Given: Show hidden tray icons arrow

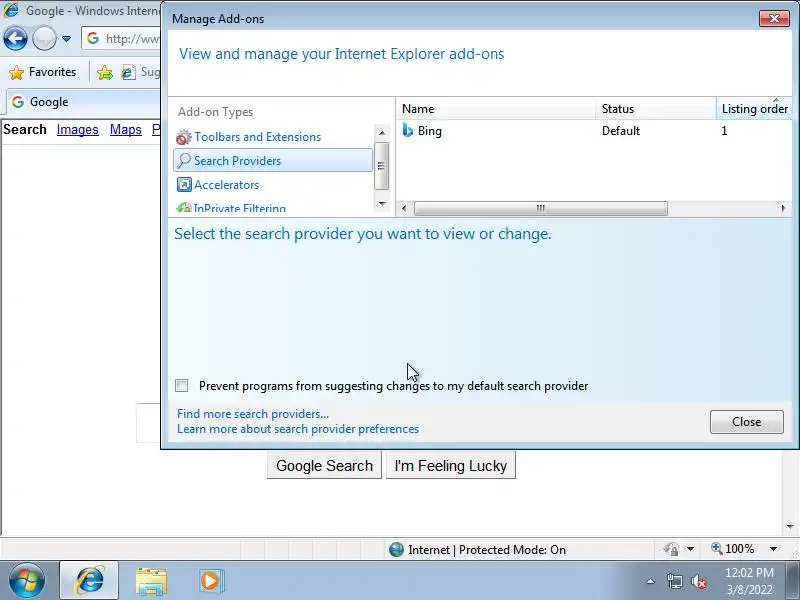Looking at the screenshot, I should coord(651,581).
